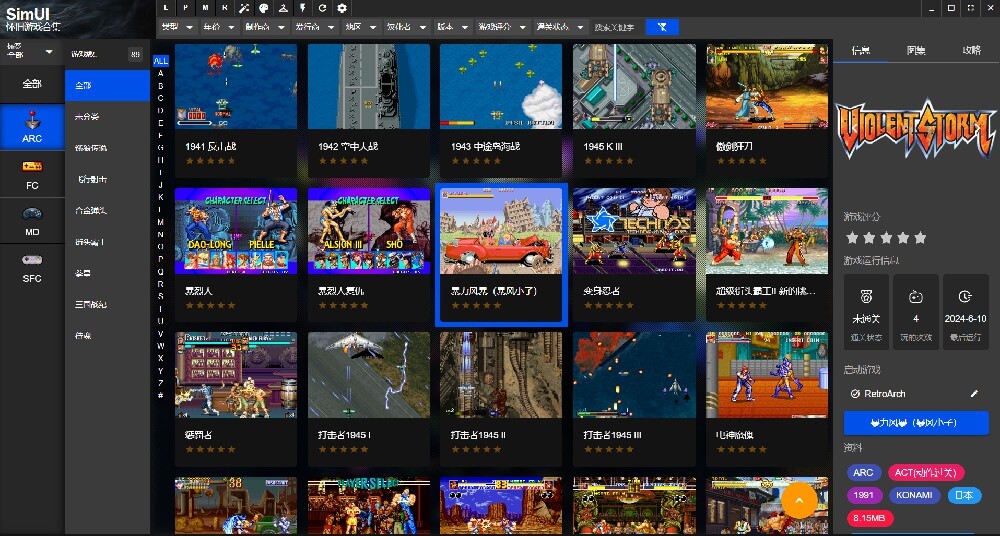Toggle the L layout view button
Image resolution: width=1000 pixels, height=536 pixels.
pos(167,8)
